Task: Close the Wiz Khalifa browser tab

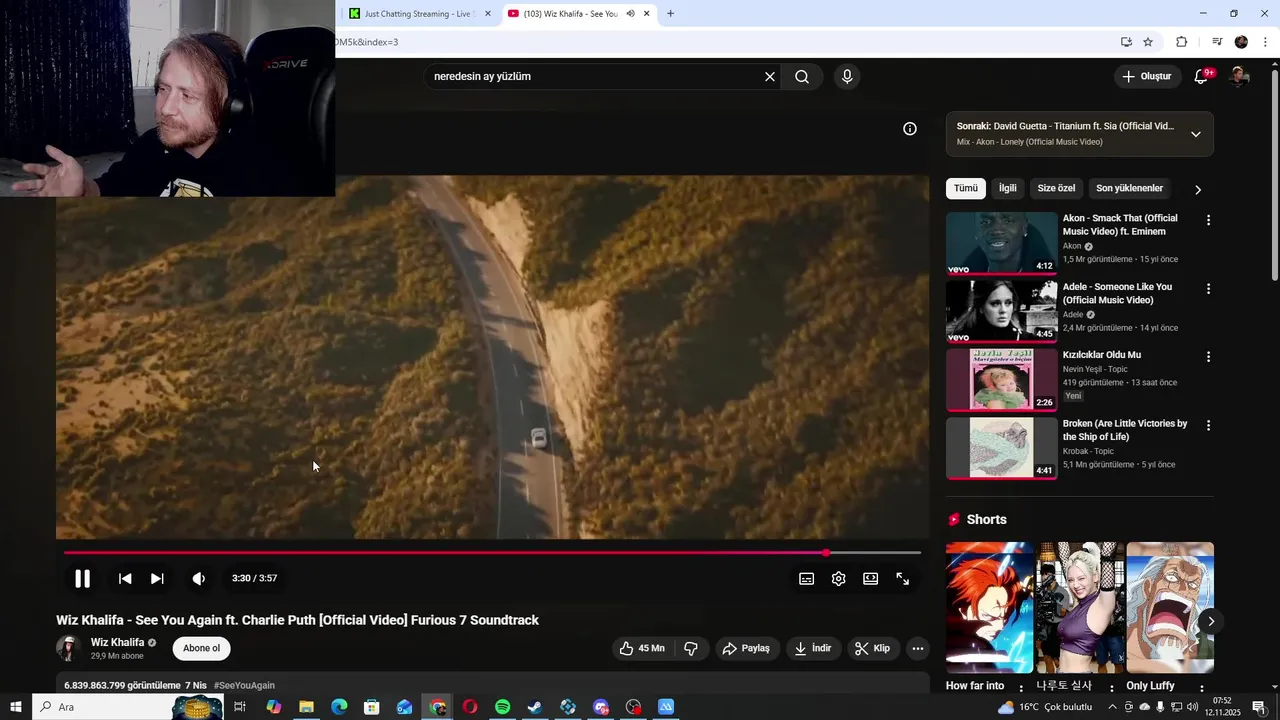Action: 647,14
